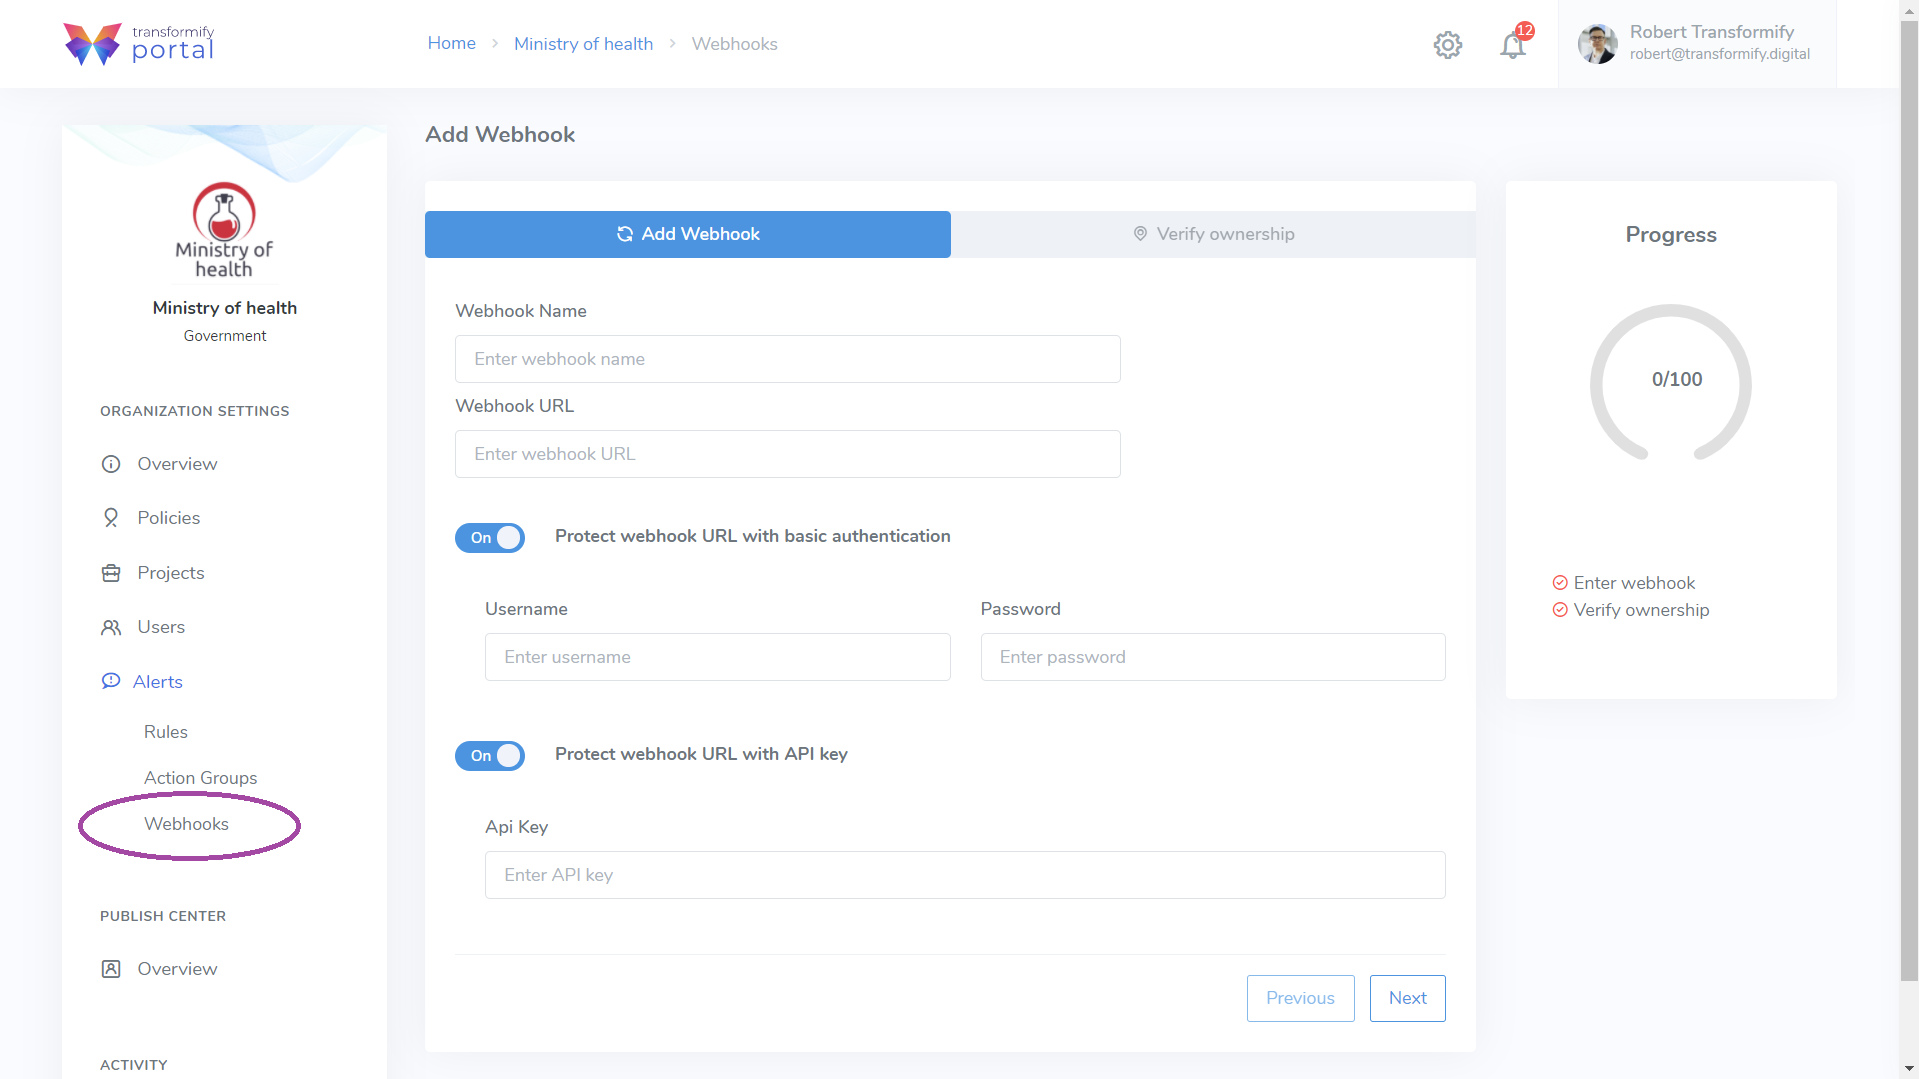1919x1079 pixels.
Task: Switch to the Verify ownership tab
Action: (1213, 234)
